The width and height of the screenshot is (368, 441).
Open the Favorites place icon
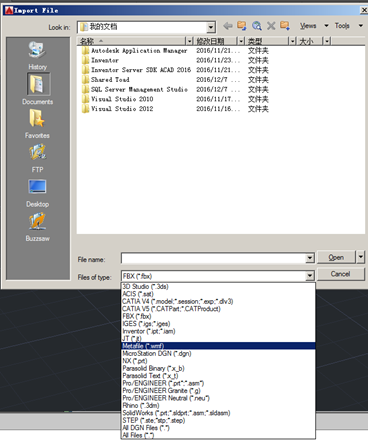click(x=37, y=118)
